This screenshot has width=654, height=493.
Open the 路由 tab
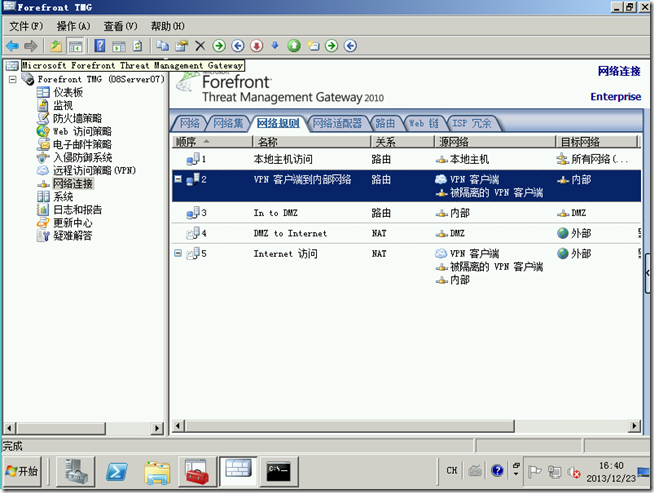(x=385, y=123)
